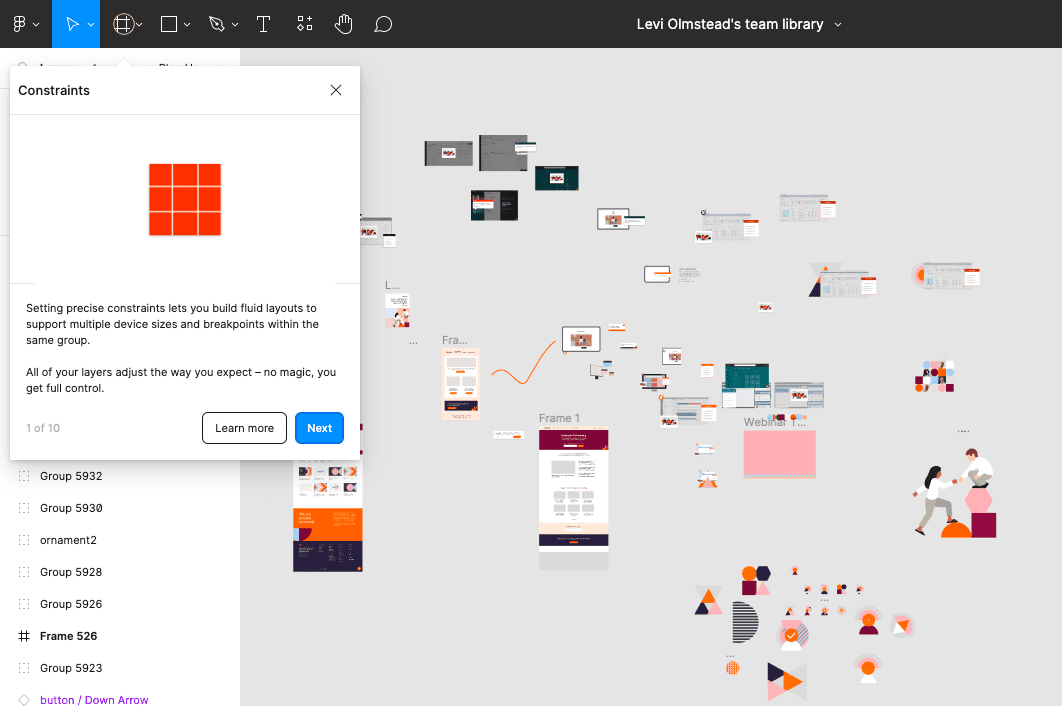1062x706 pixels.
Task: Expand the Move tools dropdown arrow
Action: pos(91,24)
